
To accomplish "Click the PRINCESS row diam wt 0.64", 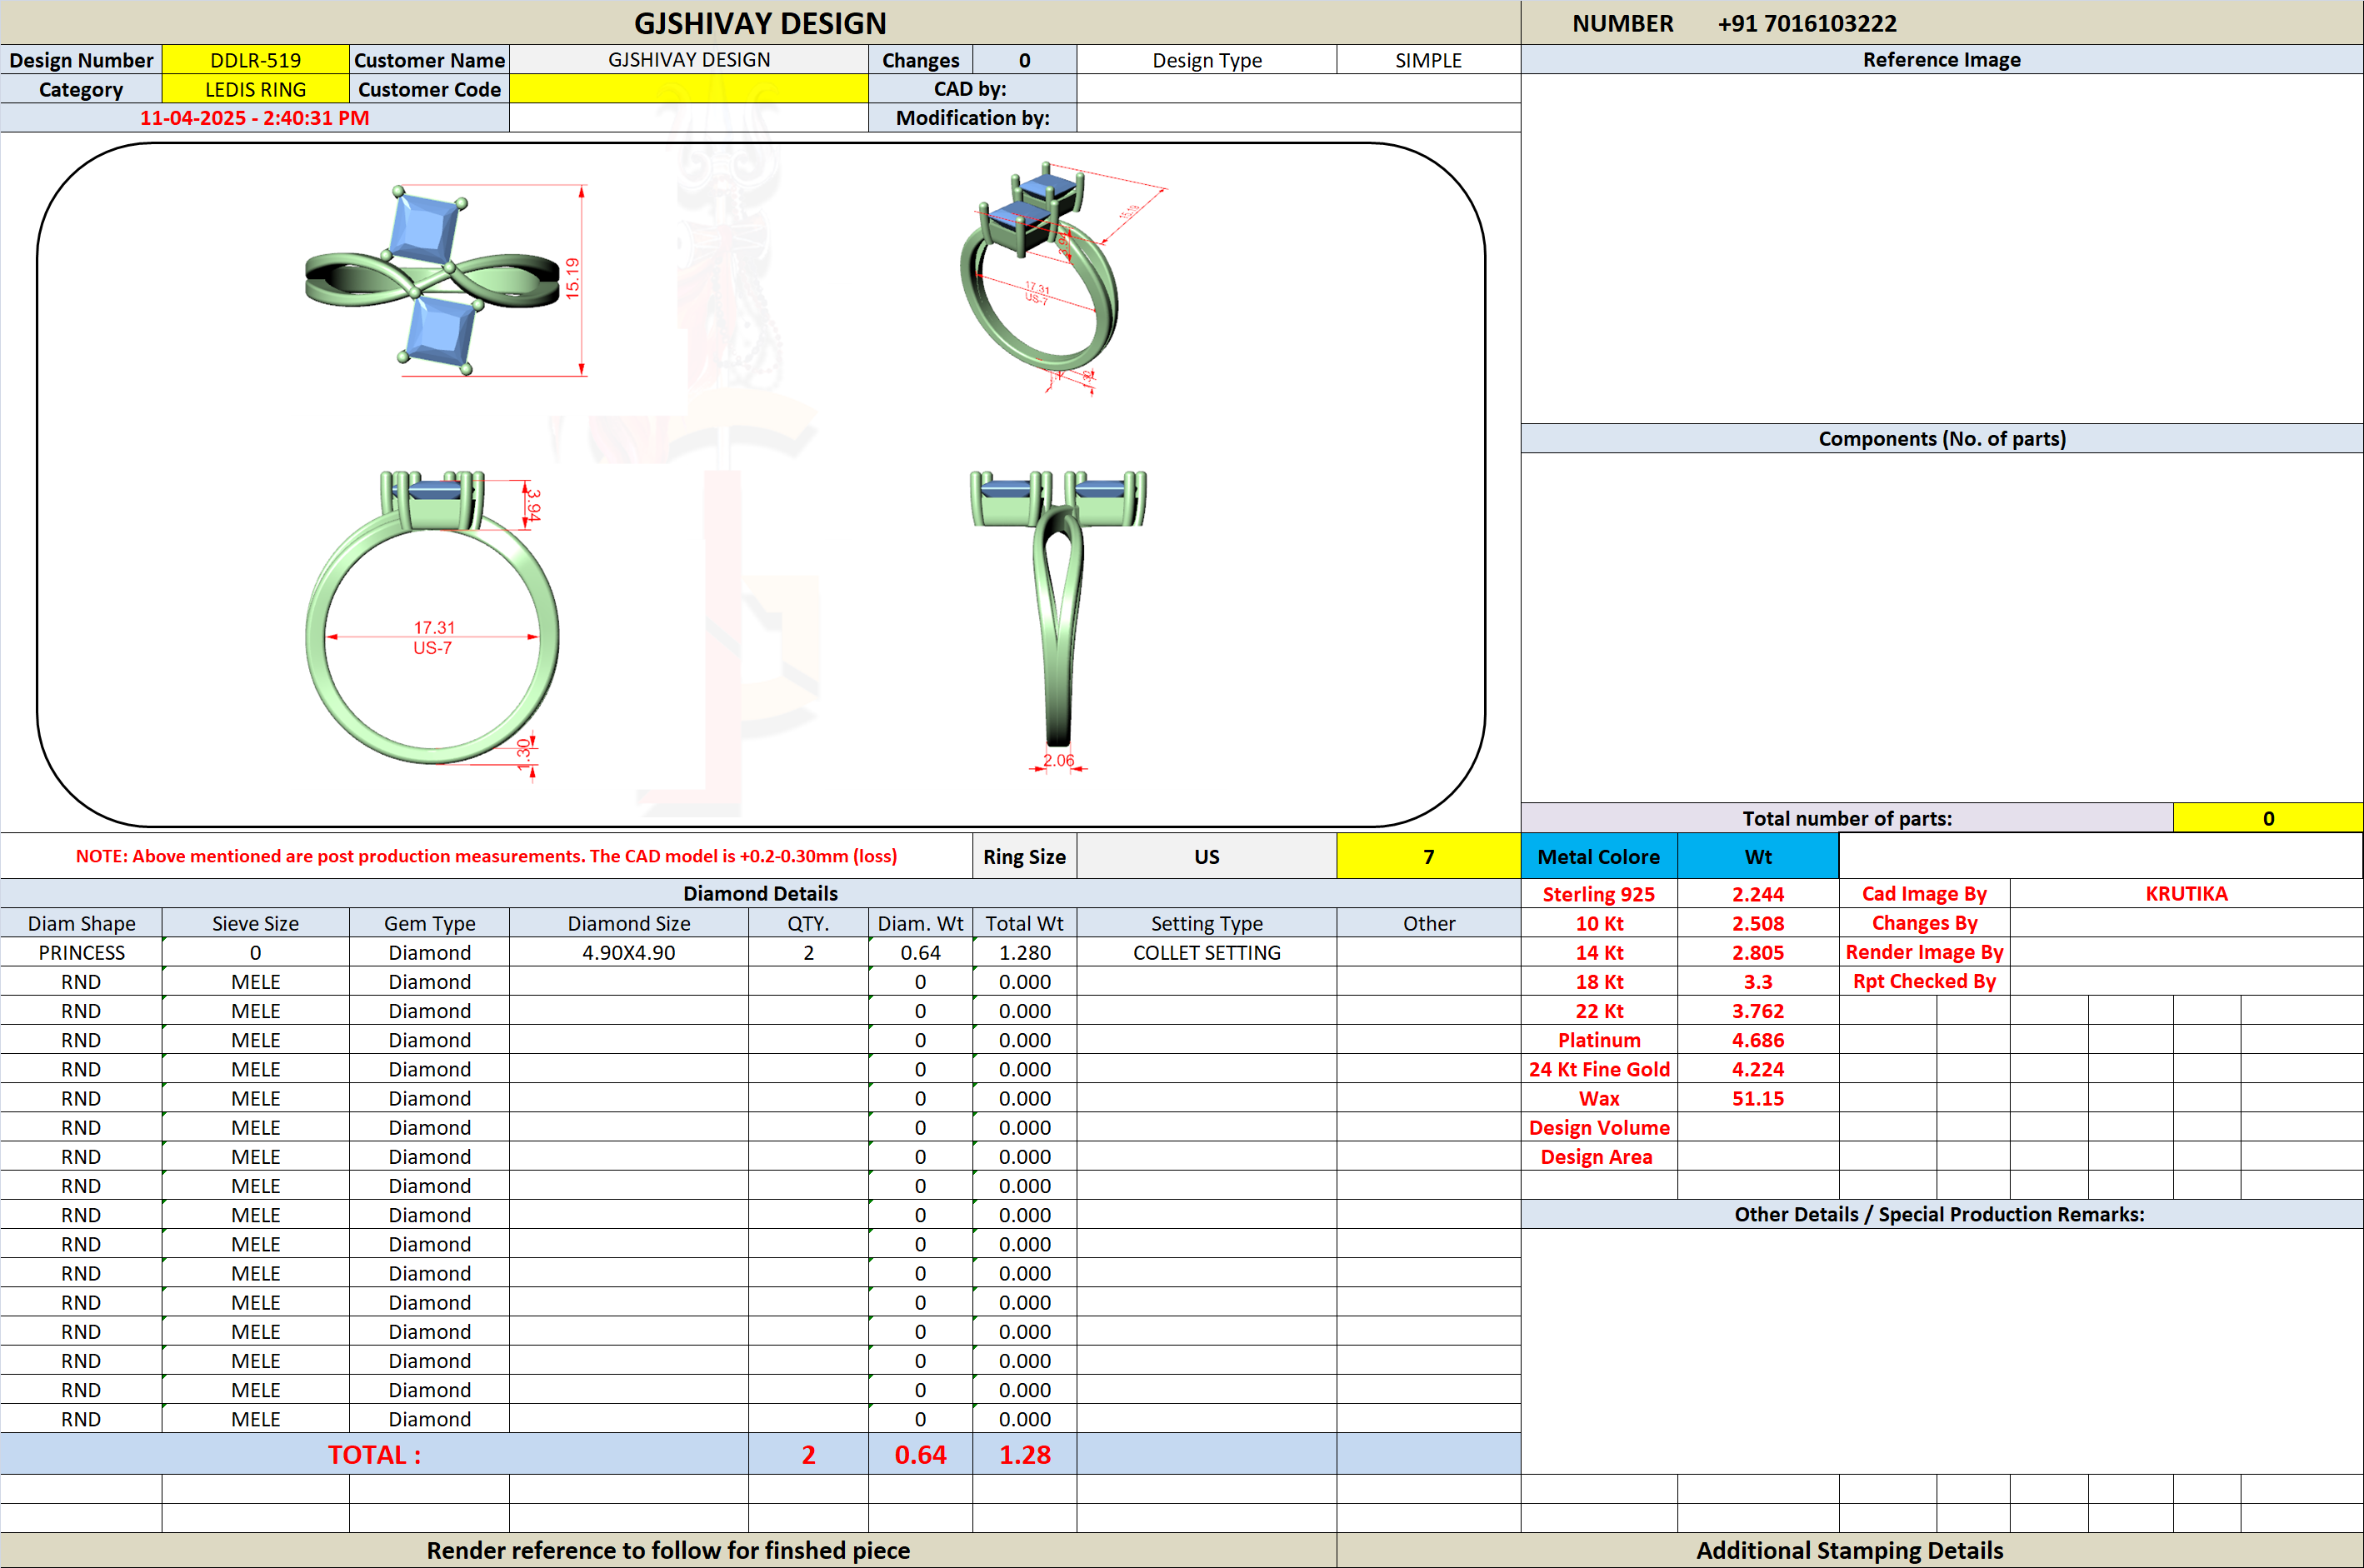I will 920,952.
